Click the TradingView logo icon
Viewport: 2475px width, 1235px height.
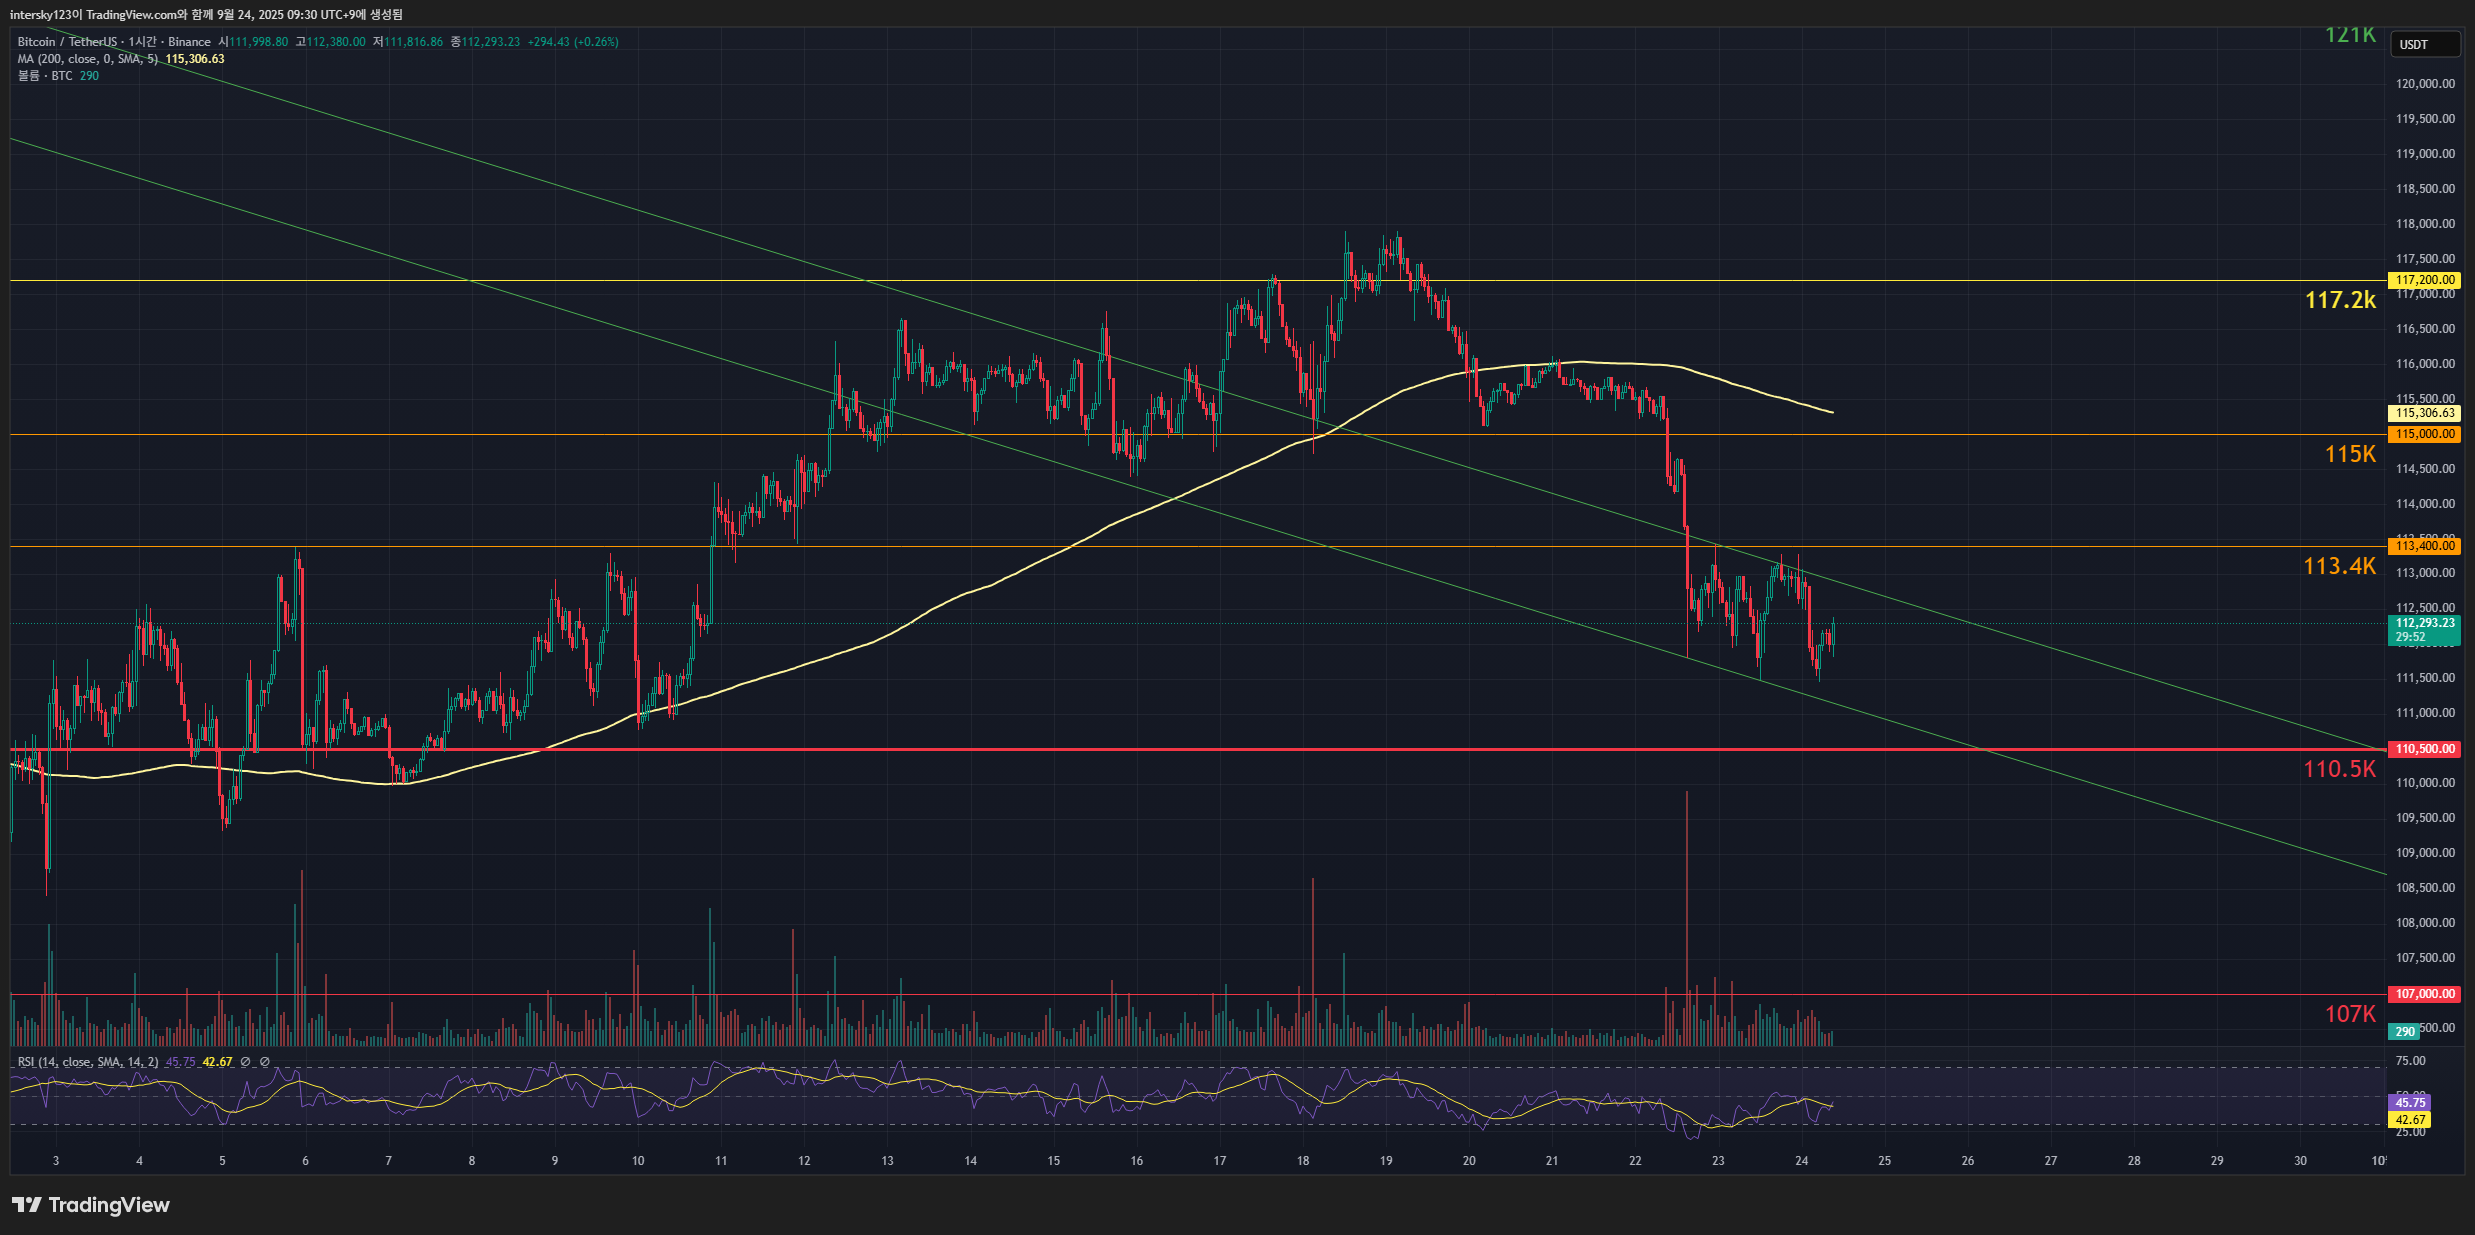(27, 1205)
